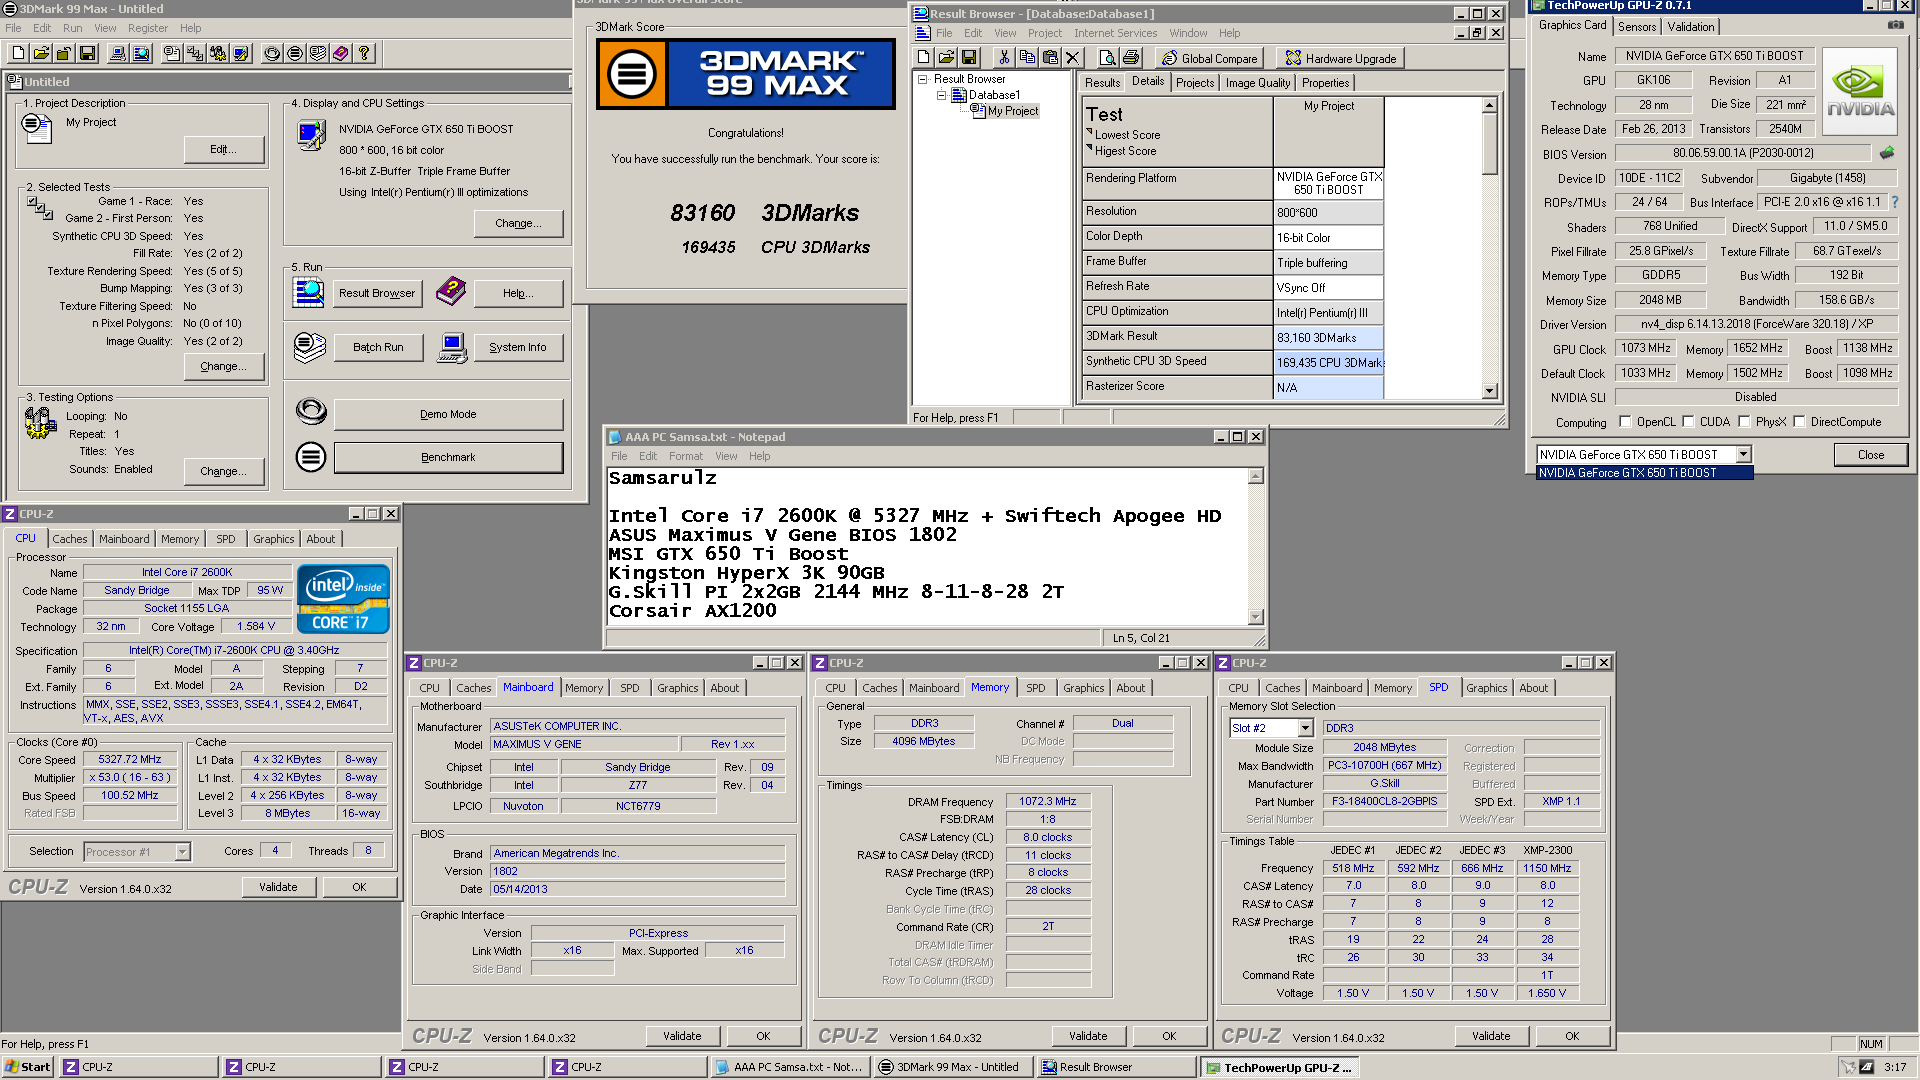This screenshot has width=1920, height=1080.
Task: Click the Windows Start button
Action: click(28, 1067)
